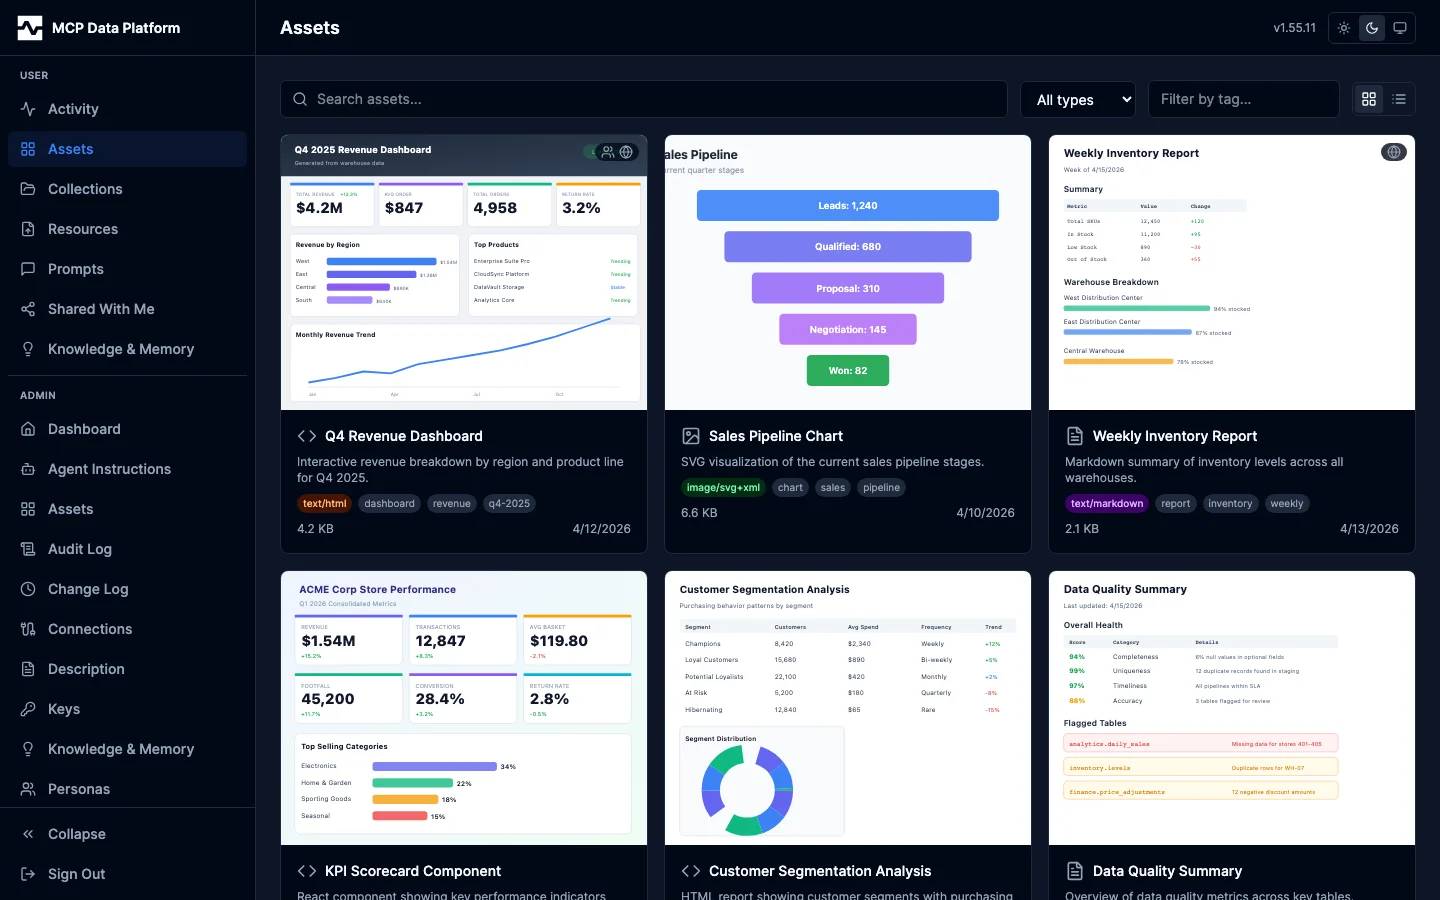Switch to light theme sun icon
Viewport: 1440px width, 900px height.
coord(1344,28)
